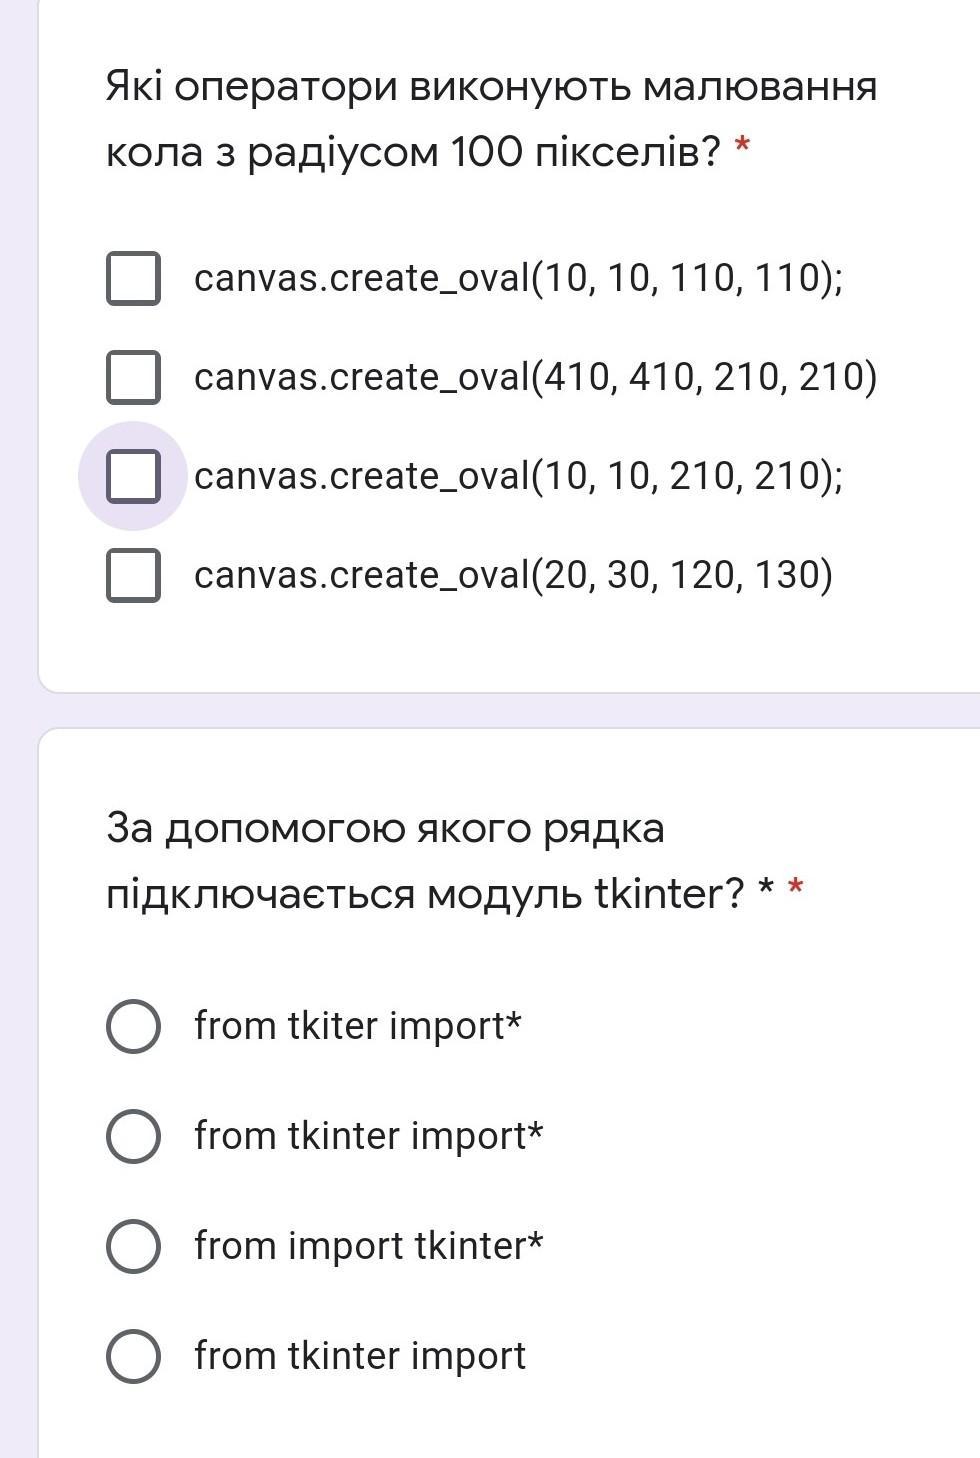
Task: Click the label text canvas.create_oval(10, 10, 110, 110);
Action: (519, 278)
